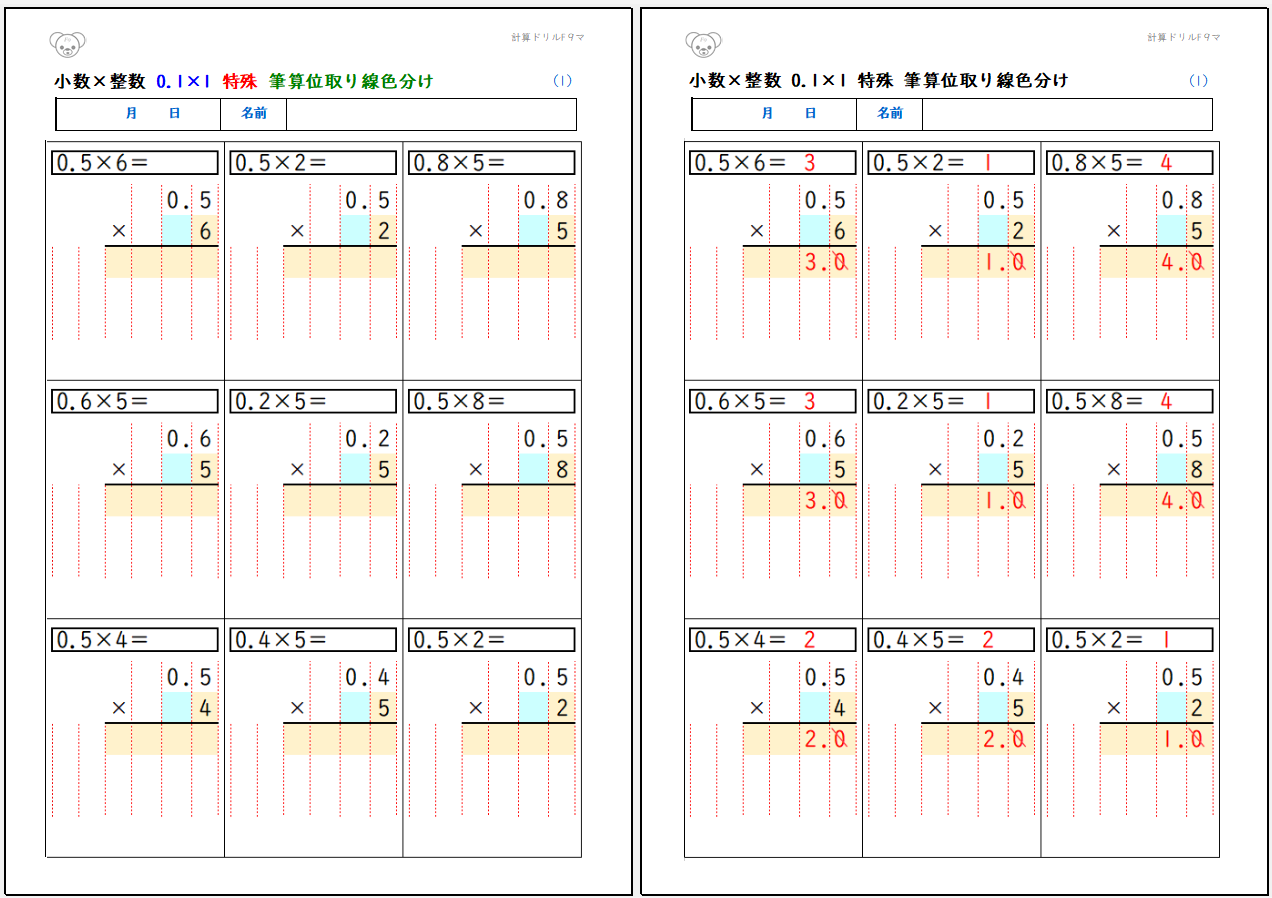Click the bear logo on the left worksheet
The image size is (1272, 898).
(67, 44)
